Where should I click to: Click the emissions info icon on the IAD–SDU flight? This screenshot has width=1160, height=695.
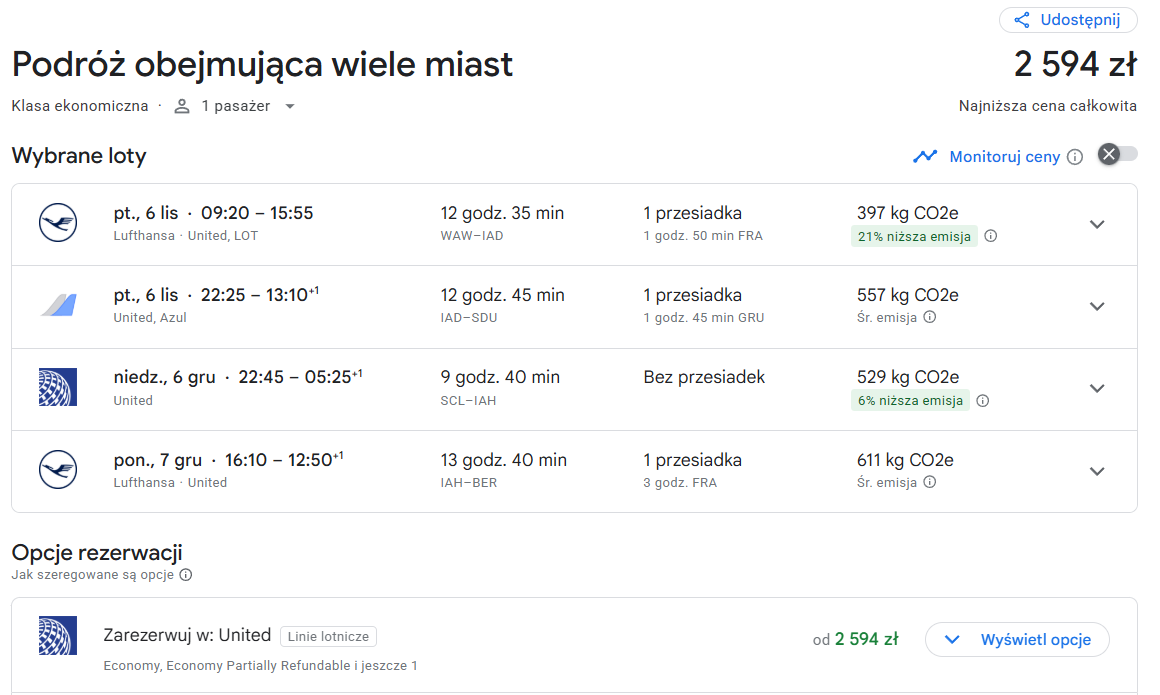pos(930,317)
